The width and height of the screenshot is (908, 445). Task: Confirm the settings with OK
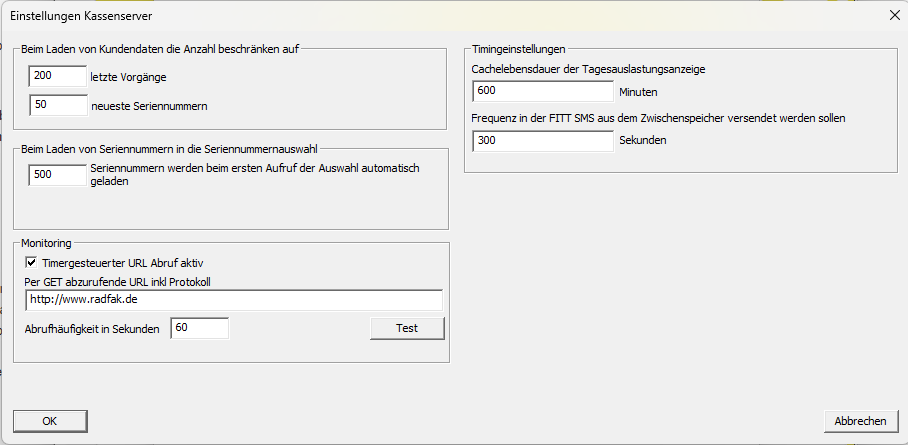click(x=49, y=421)
